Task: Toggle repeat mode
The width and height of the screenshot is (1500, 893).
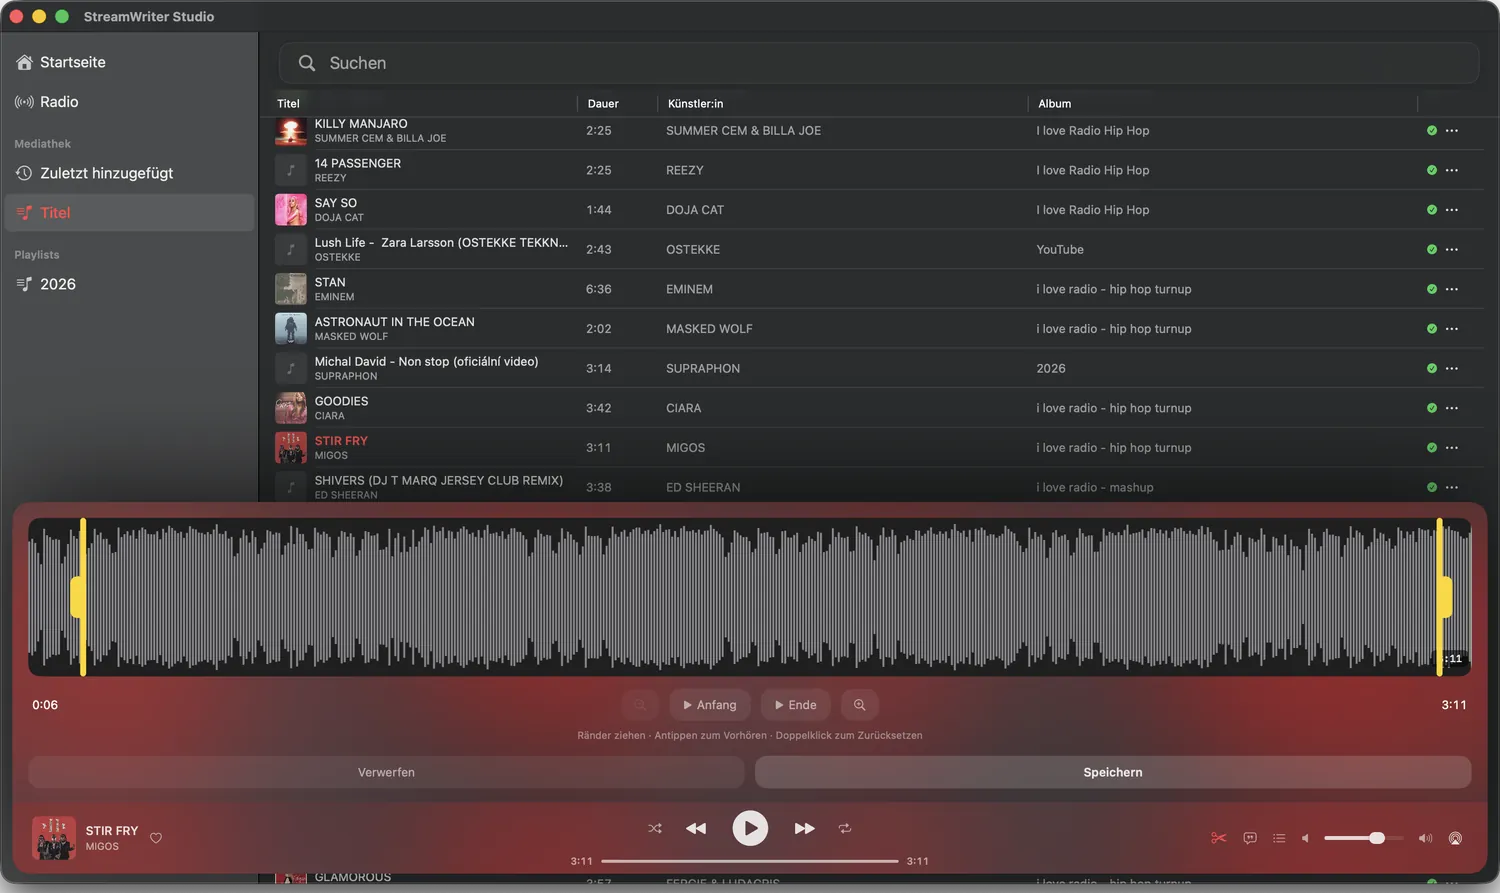Action: click(x=845, y=828)
